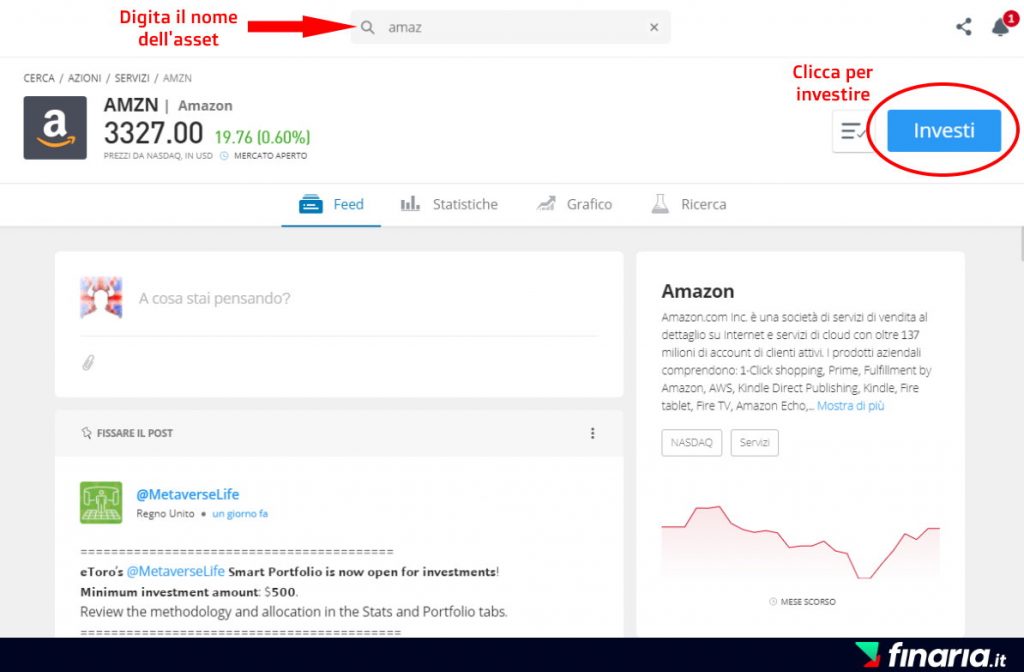Viewport: 1024px width, 672px height.
Task: Click the 'A cosa stai pensando?' post field
Action: tap(214, 298)
